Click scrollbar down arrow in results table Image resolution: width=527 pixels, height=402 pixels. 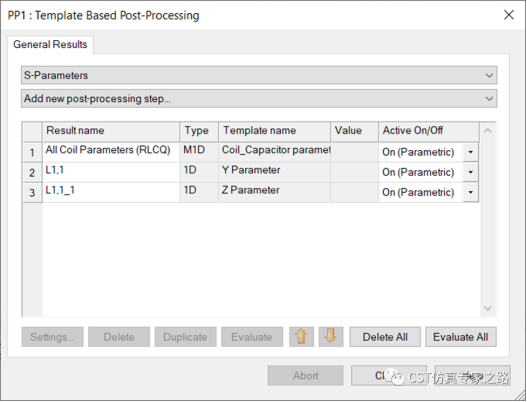pos(488,308)
